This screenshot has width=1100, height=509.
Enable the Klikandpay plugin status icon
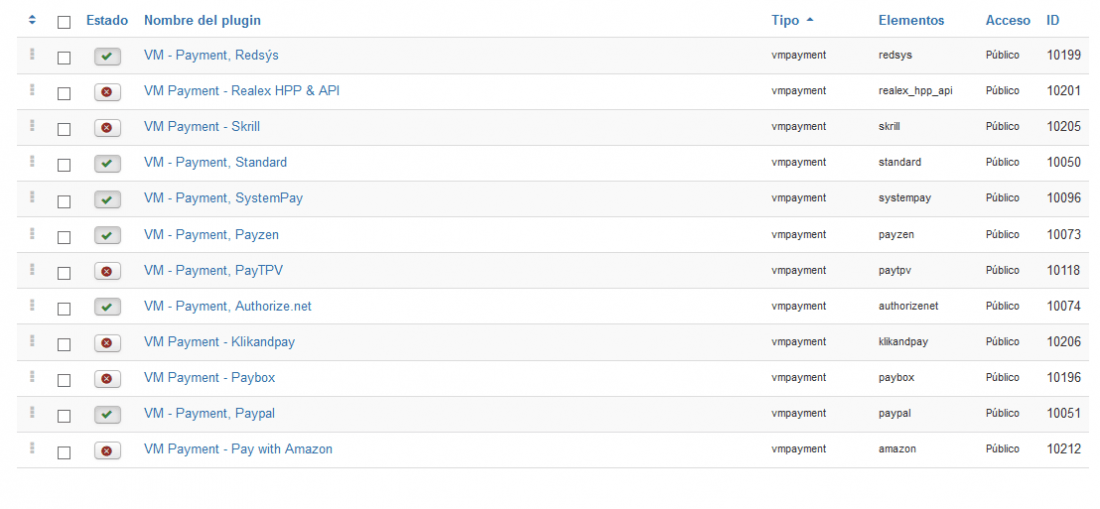[x=107, y=343]
